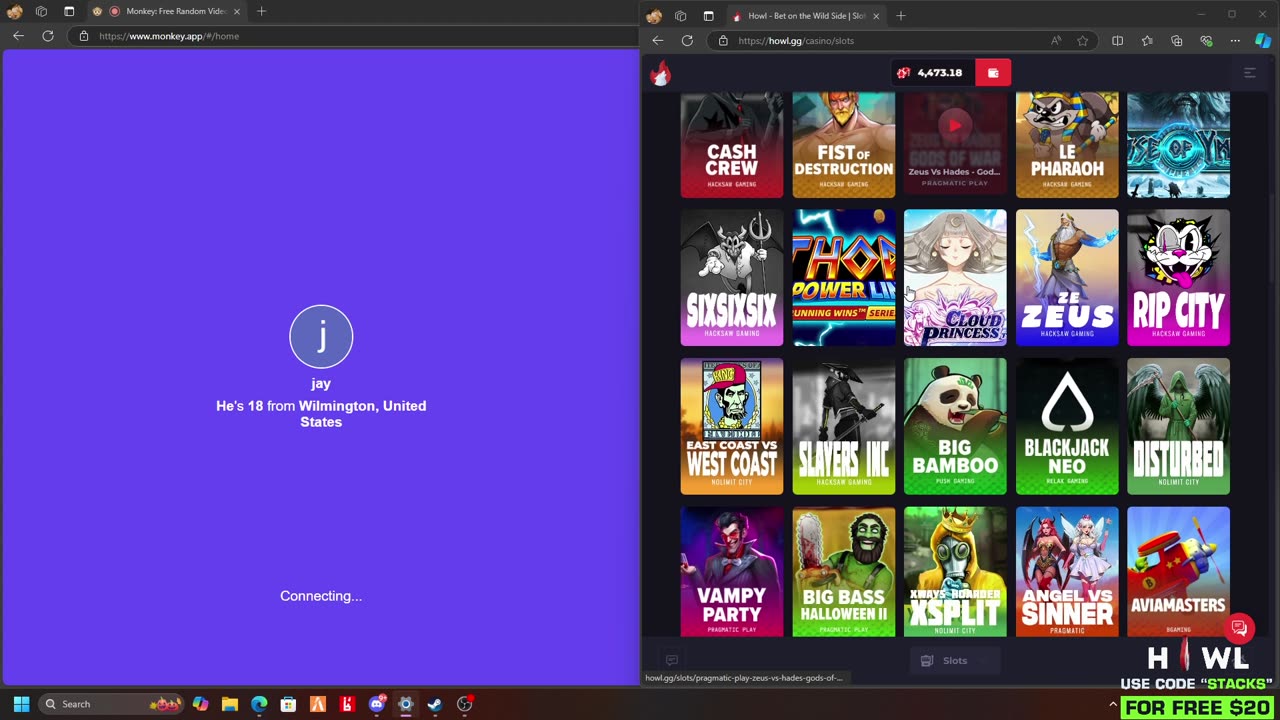1280x720 pixels.
Task: Open a new tab in Monkey window
Action: click(x=261, y=11)
